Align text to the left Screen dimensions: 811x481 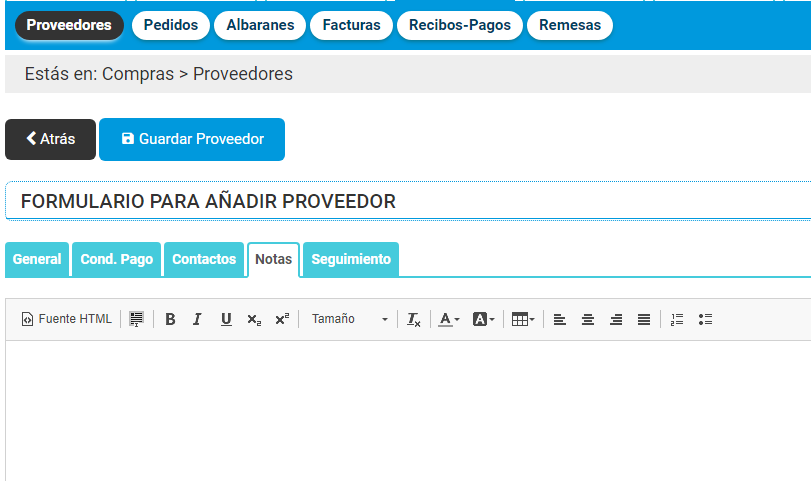coord(560,319)
